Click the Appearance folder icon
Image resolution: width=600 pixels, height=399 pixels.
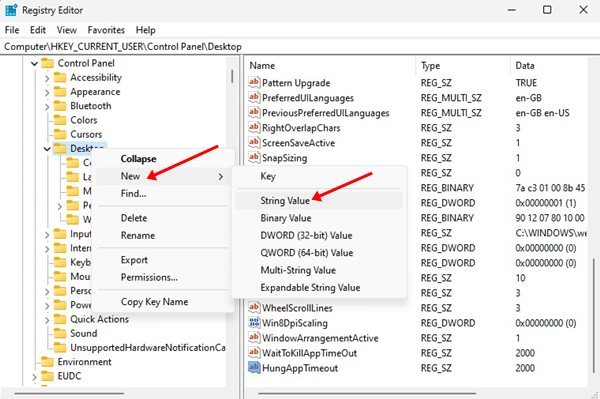click(x=60, y=92)
